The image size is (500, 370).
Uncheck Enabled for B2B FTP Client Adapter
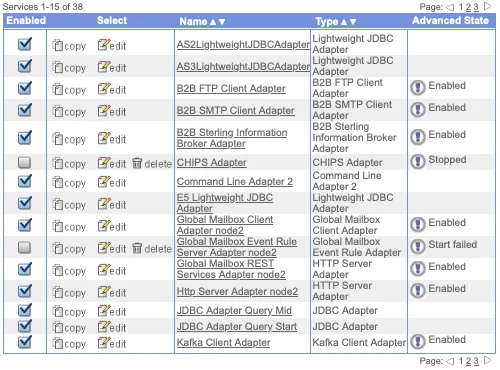click(x=25, y=88)
